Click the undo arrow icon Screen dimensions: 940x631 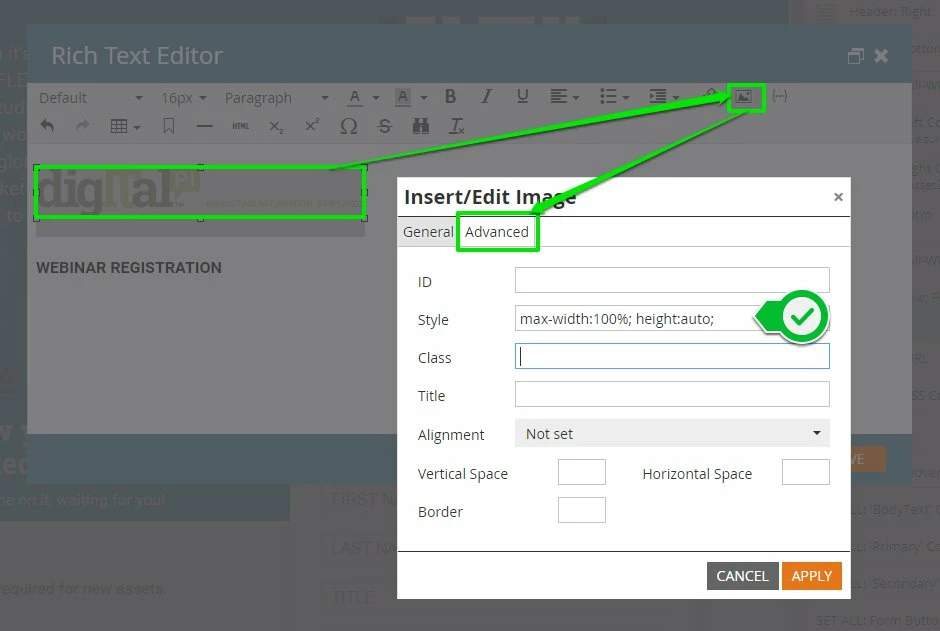pyautogui.click(x=47, y=126)
